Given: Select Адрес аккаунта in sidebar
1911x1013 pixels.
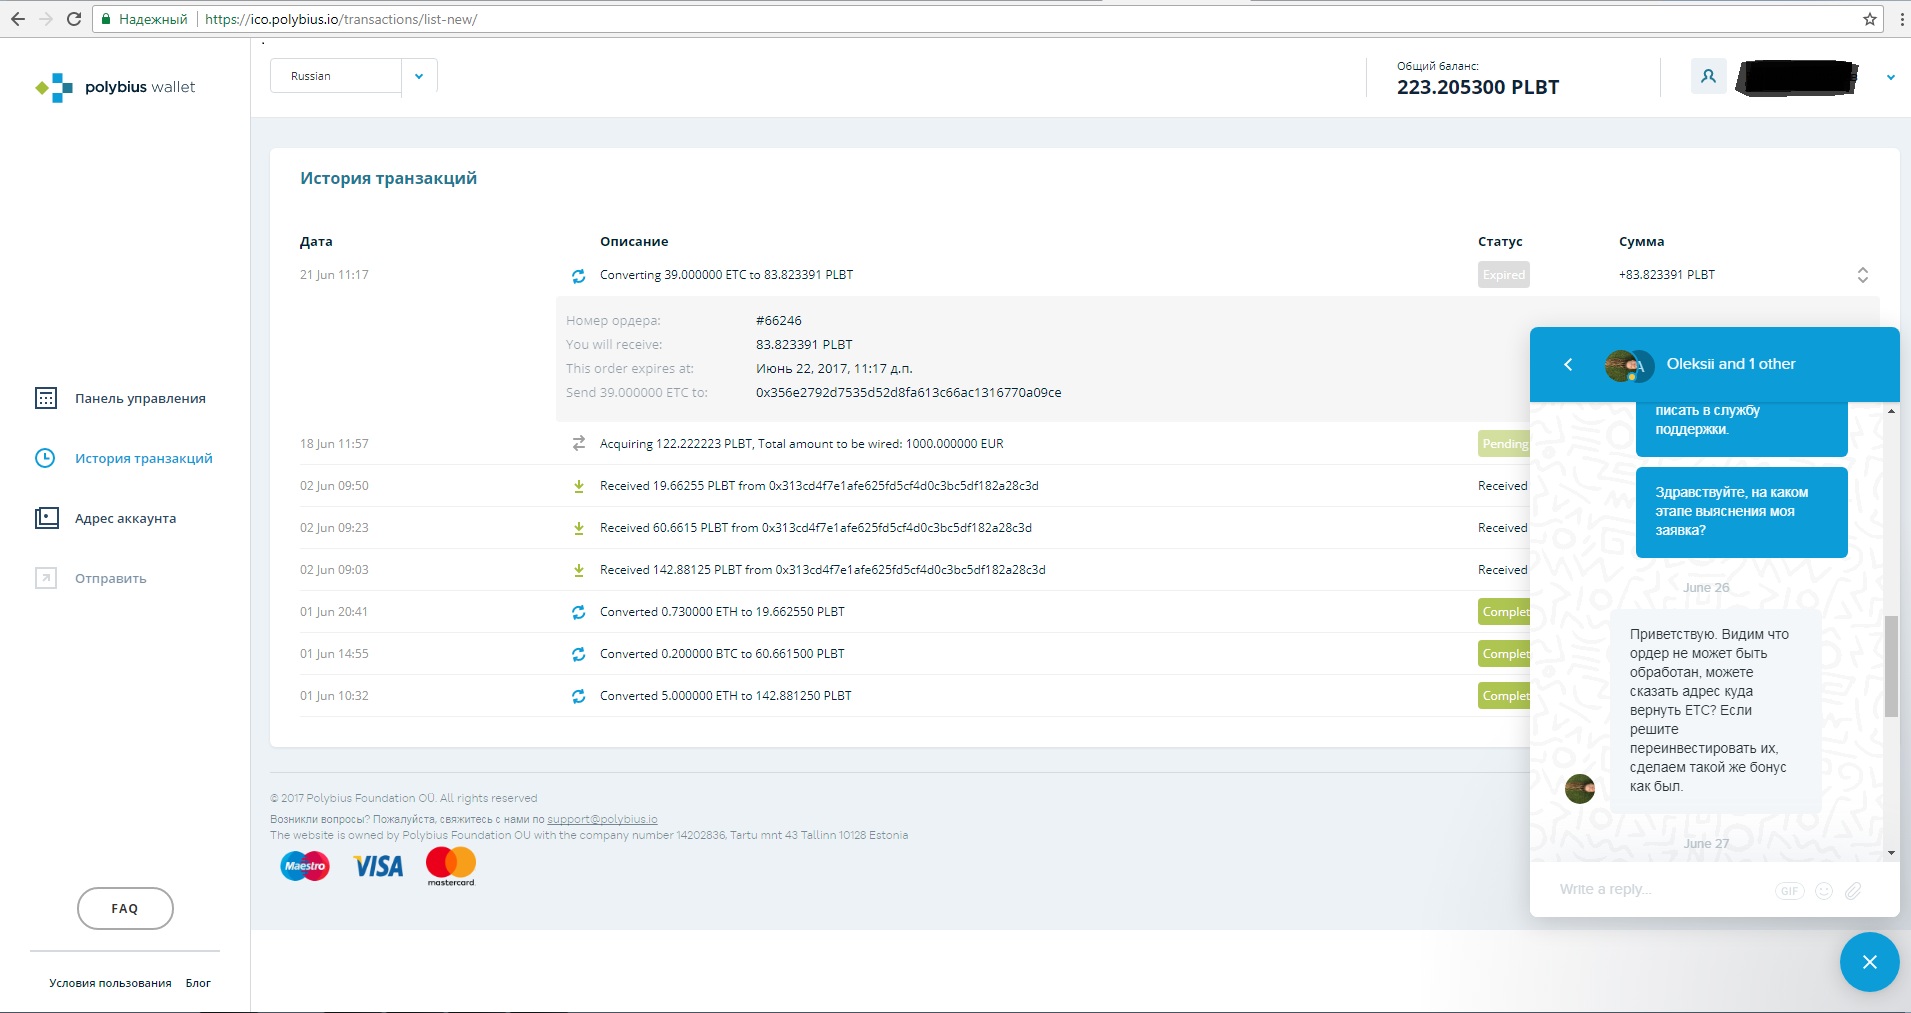Looking at the screenshot, I should [125, 519].
